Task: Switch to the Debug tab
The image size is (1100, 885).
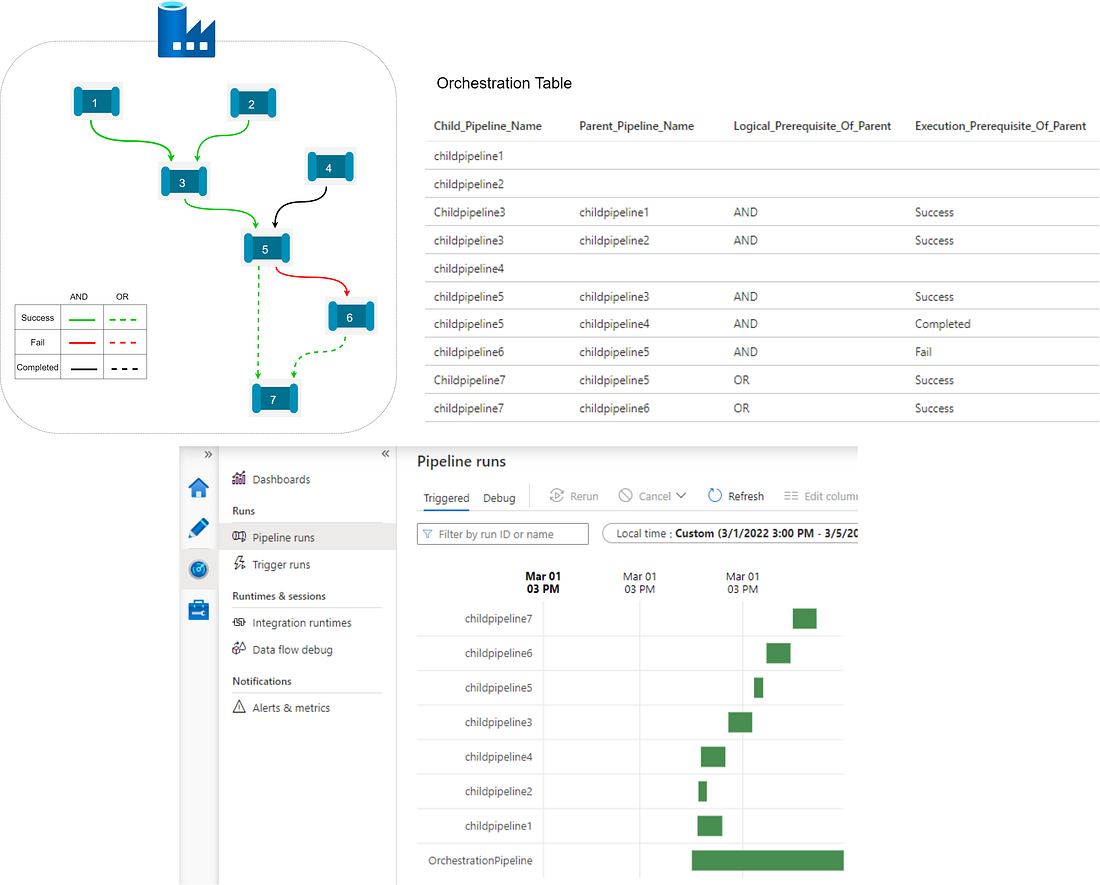Action: 499,497
